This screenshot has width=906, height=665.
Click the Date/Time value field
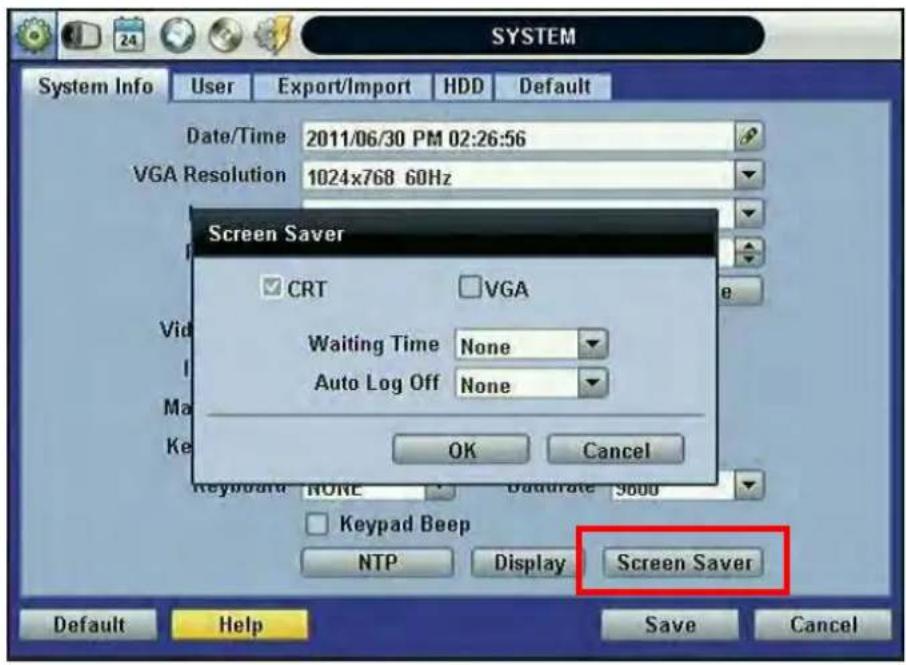(518, 138)
